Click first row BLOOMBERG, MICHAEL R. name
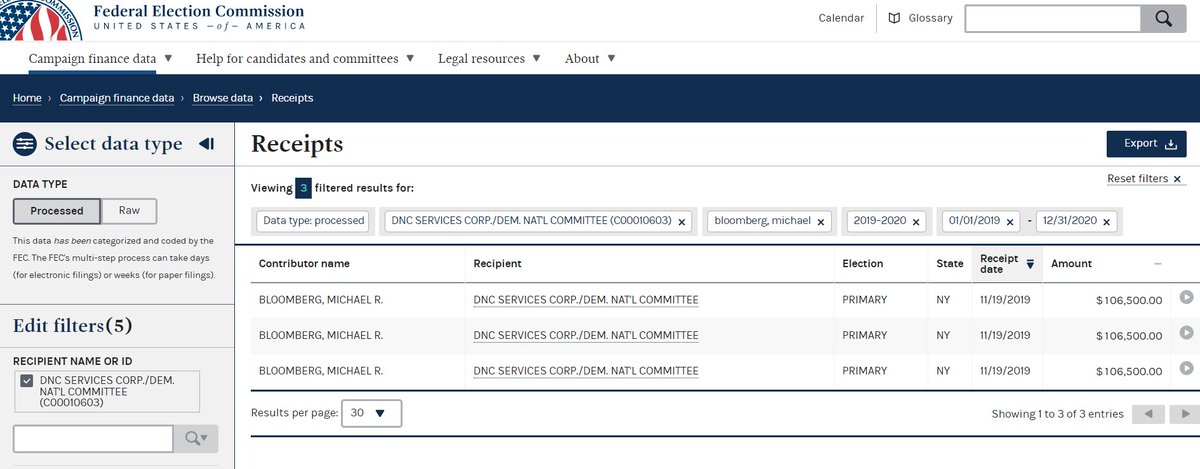 (321, 299)
